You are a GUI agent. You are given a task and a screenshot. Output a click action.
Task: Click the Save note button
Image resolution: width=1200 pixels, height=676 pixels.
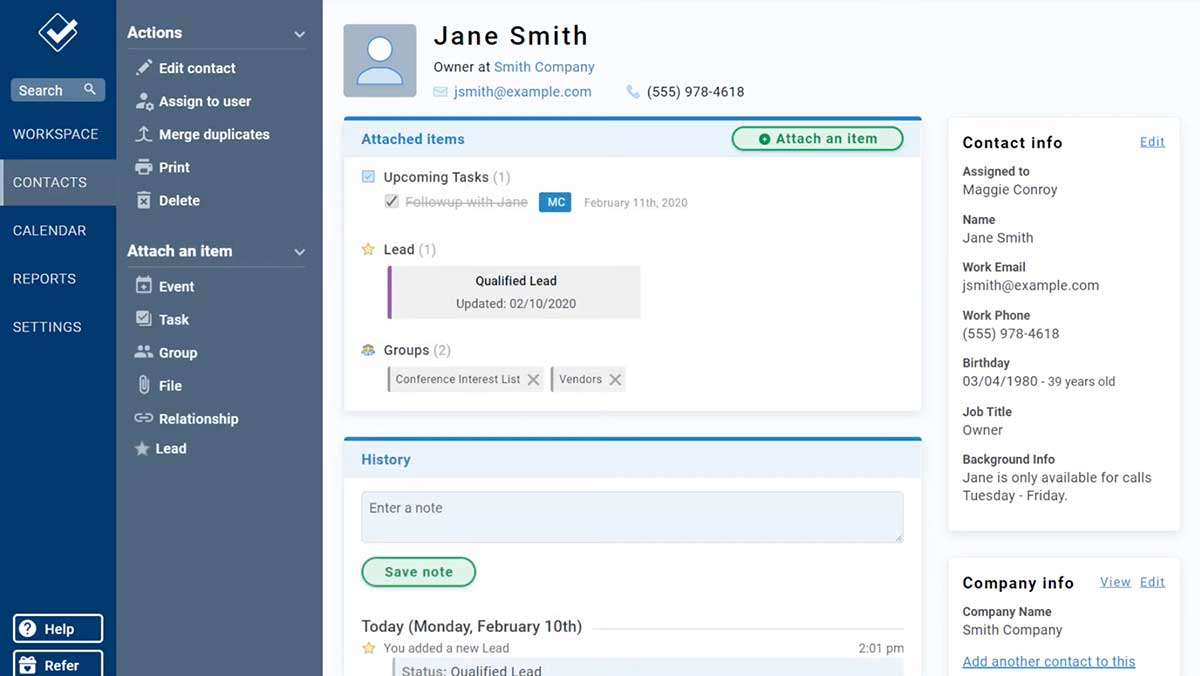(x=418, y=572)
